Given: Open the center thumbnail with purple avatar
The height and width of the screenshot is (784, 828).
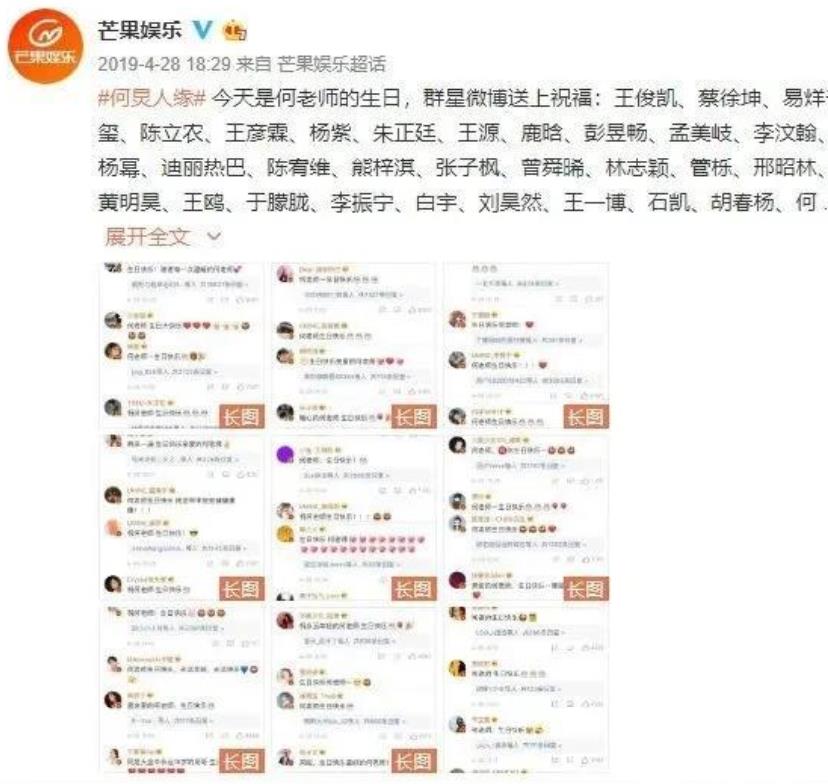Looking at the screenshot, I should click(x=354, y=517).
